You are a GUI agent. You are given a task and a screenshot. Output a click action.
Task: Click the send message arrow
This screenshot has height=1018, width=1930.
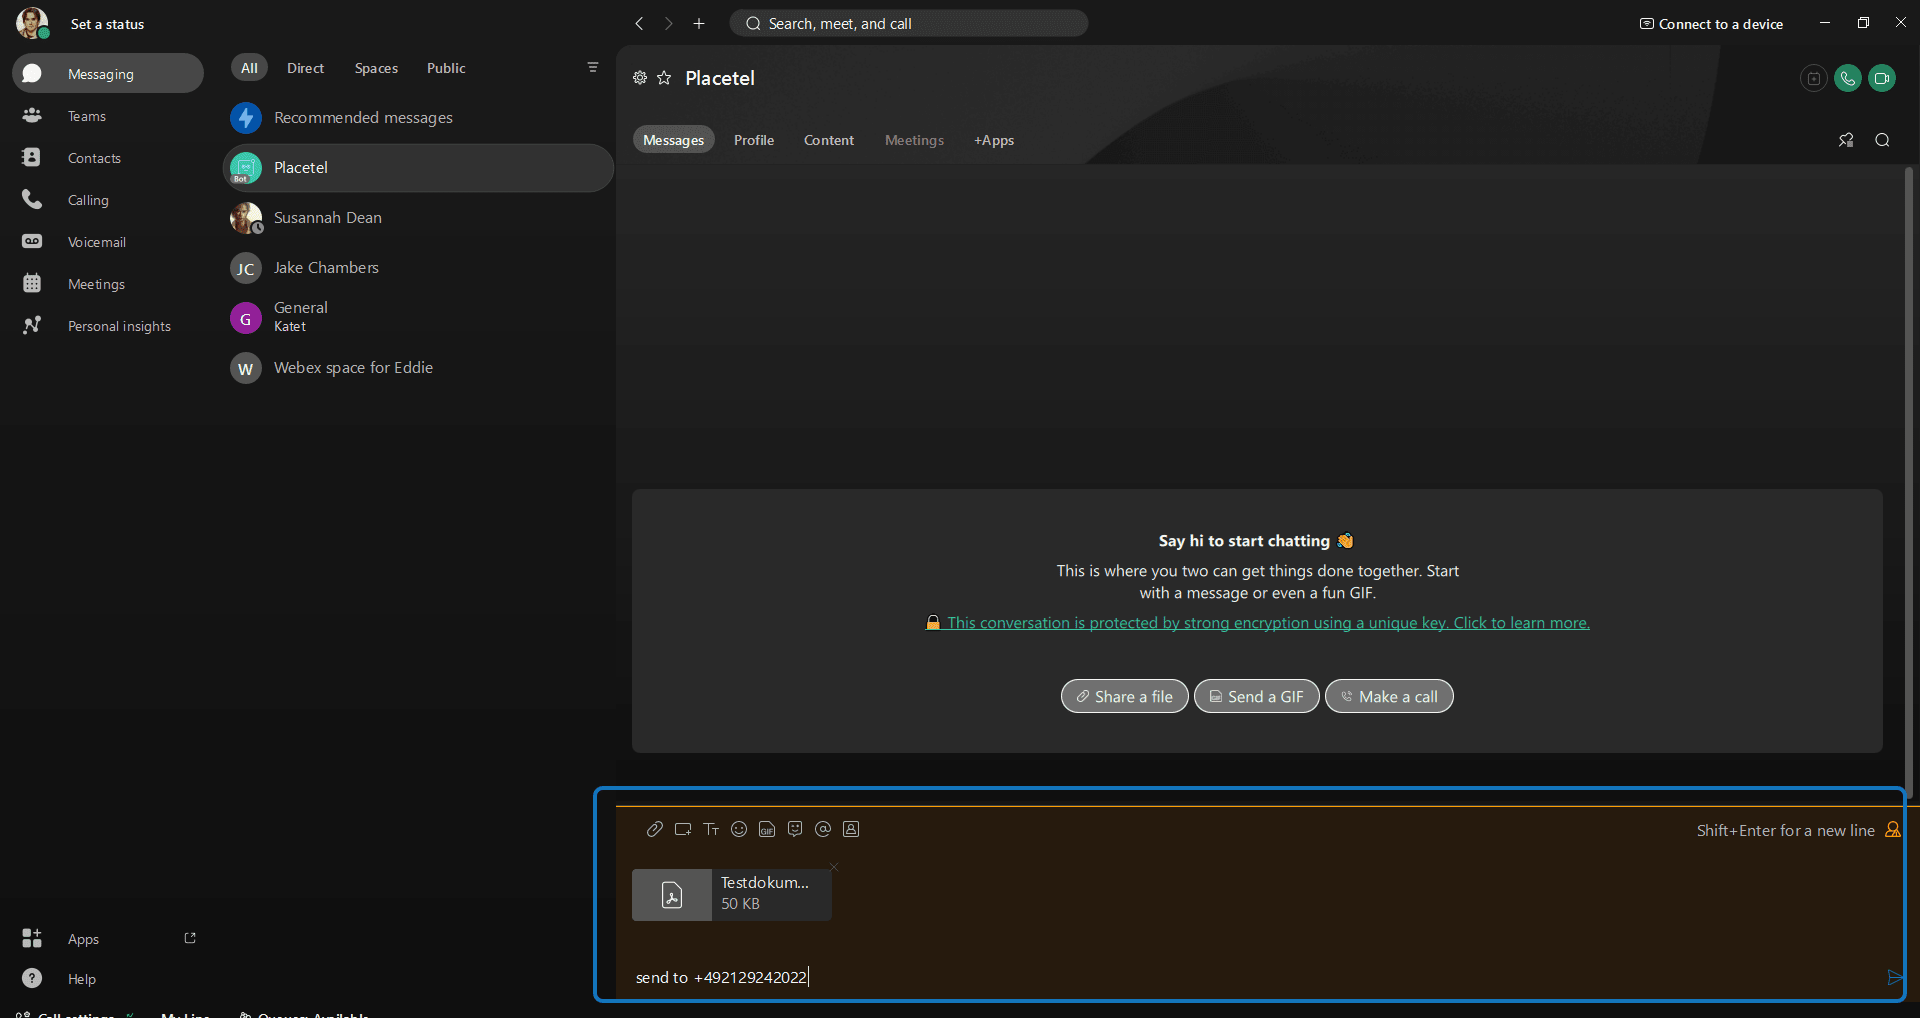[x=1894, y=977]
